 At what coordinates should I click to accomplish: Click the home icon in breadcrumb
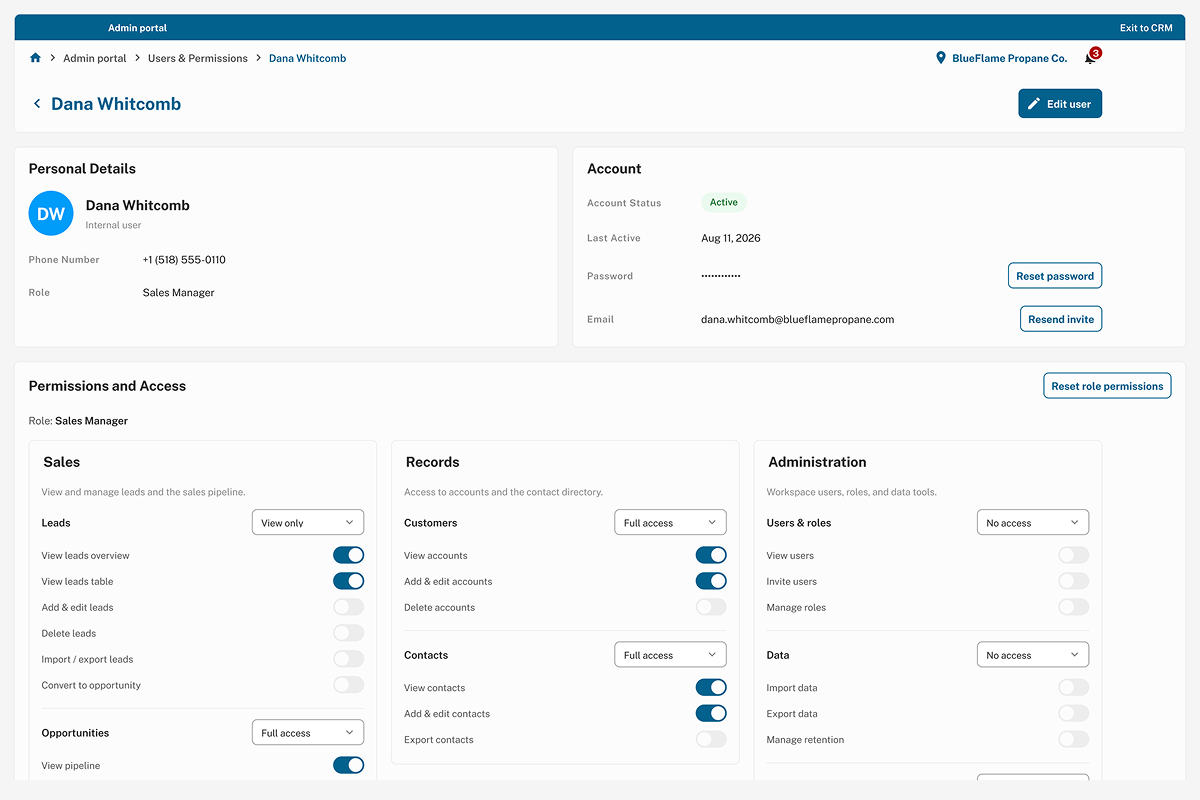click(x=36, y=58)
